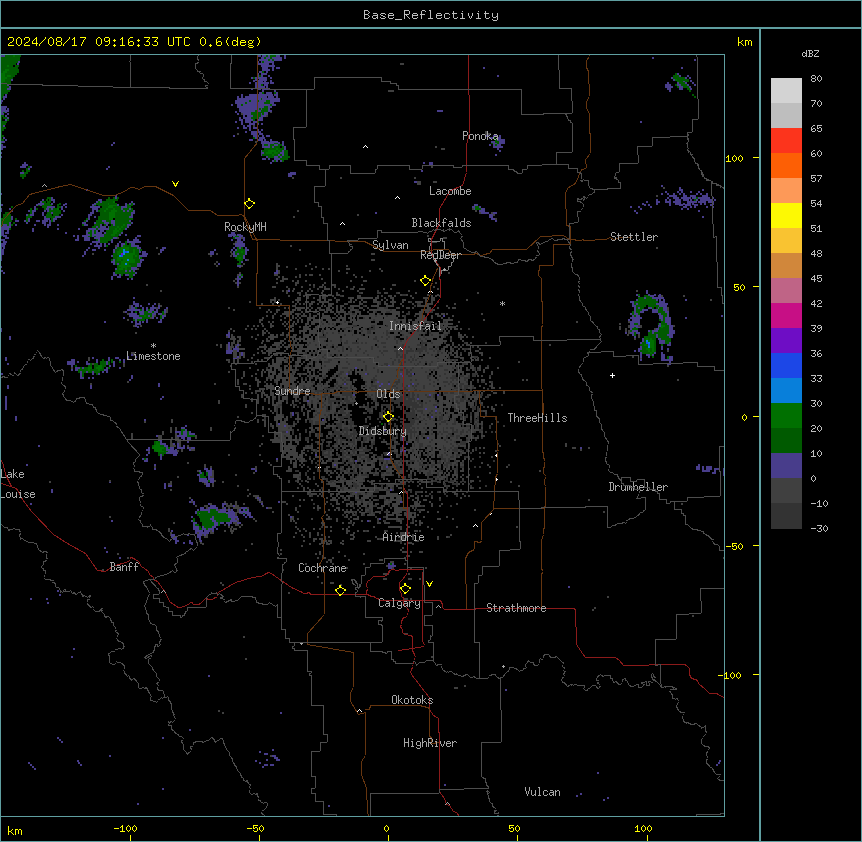Select the 50 tick label on the horizontal axis
This screenshot has width=862, height=842.
514,828
